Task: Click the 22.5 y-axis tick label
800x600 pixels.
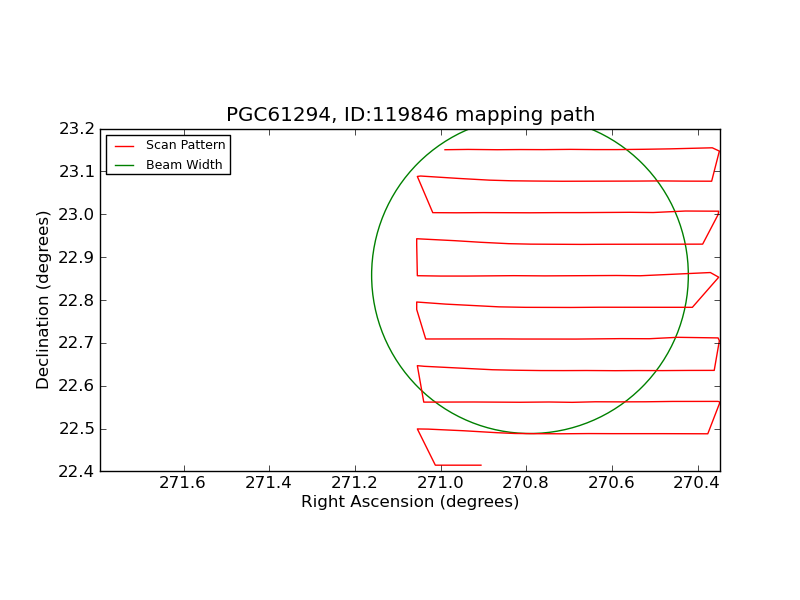Action: point(77,429)
